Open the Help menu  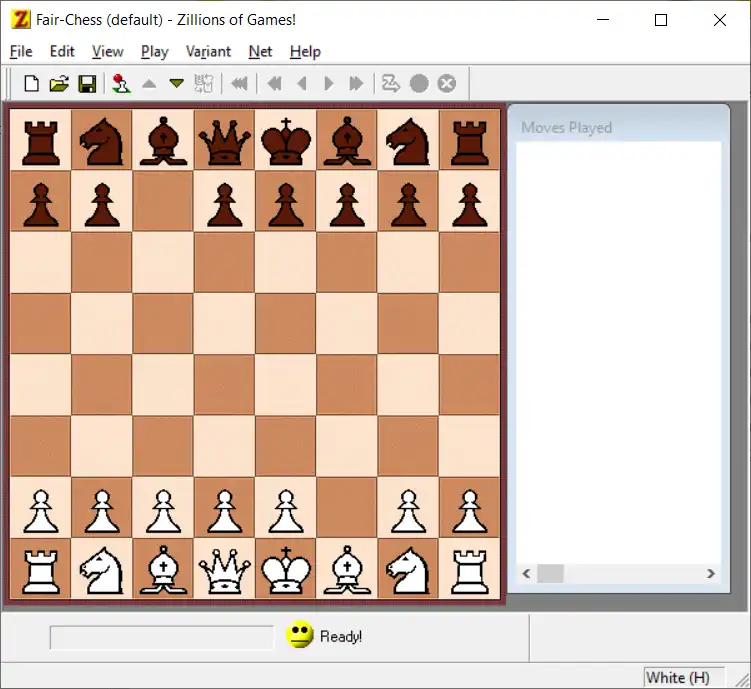click(305, 51)
